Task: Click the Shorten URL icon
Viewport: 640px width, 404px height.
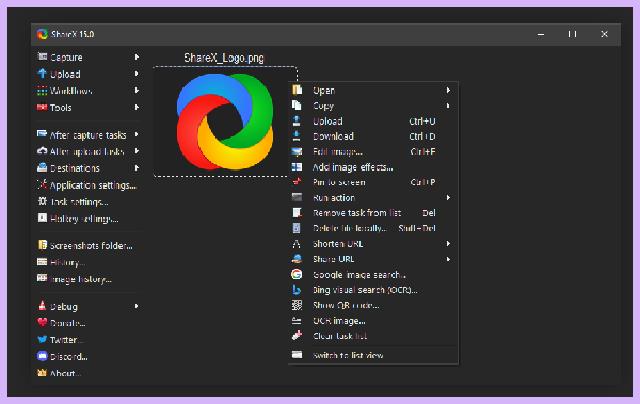Action: tap(297, 244)
